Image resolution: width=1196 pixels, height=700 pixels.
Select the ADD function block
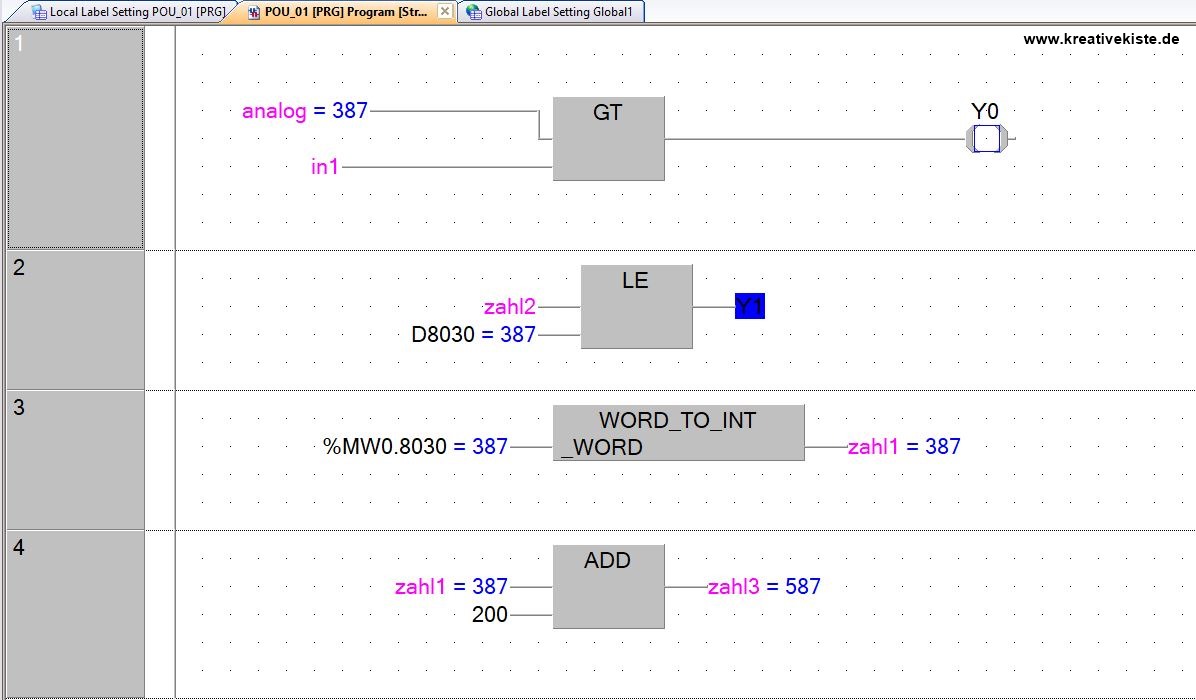(x=608, y=587)
